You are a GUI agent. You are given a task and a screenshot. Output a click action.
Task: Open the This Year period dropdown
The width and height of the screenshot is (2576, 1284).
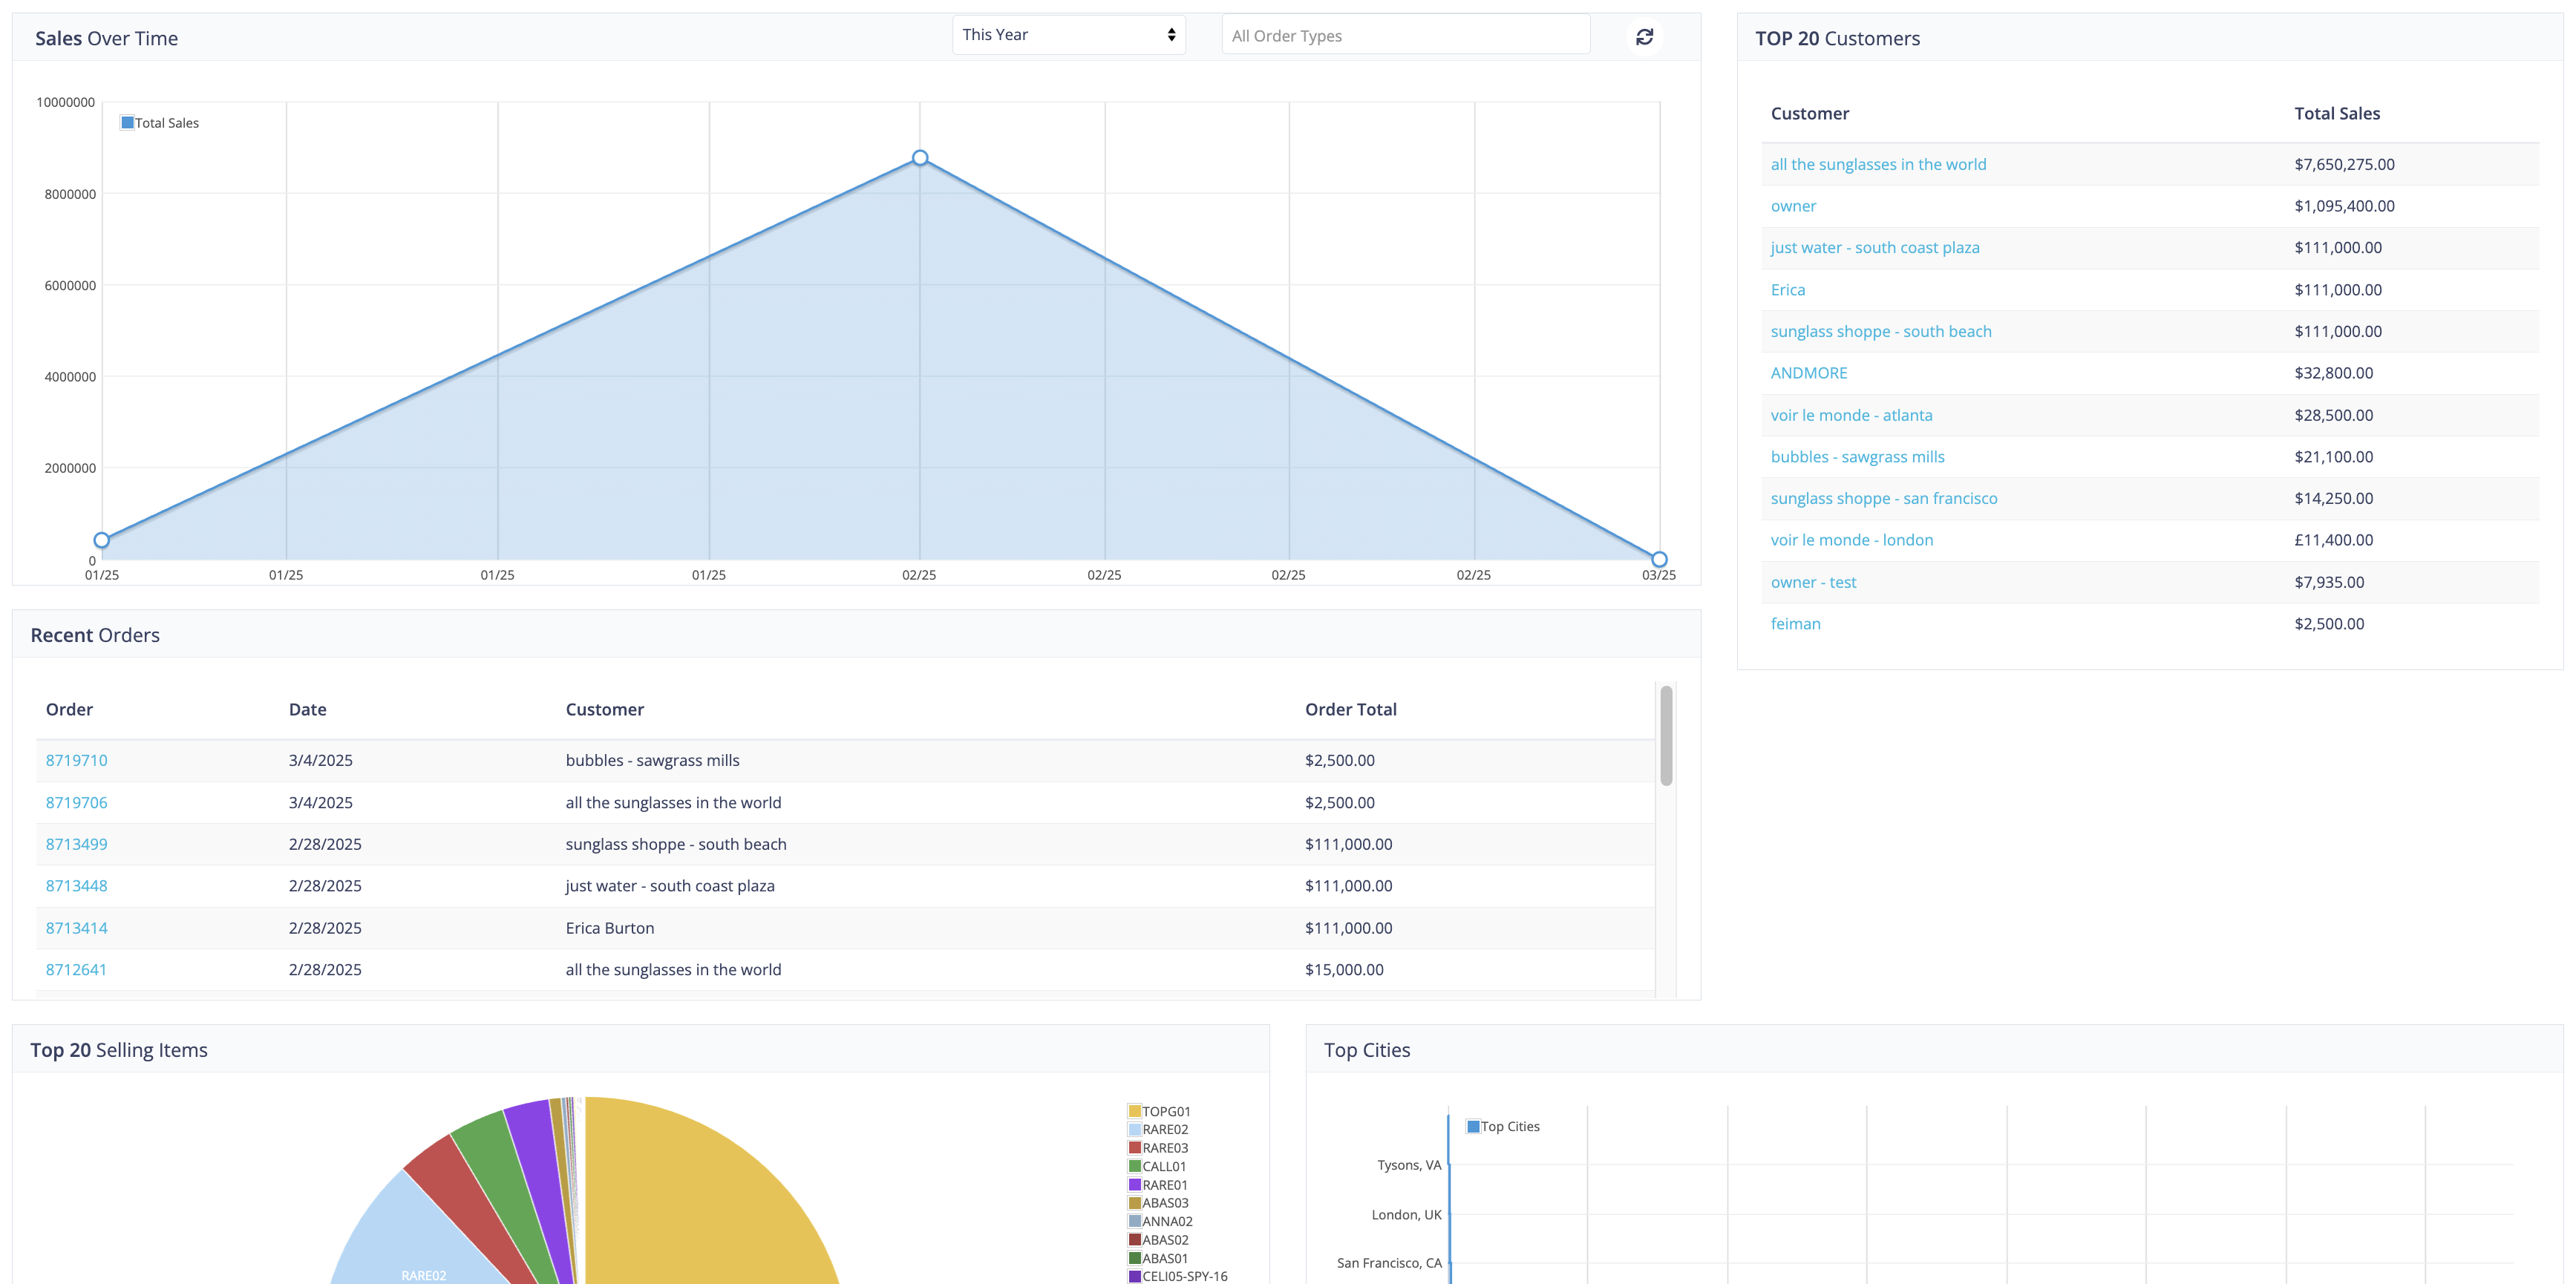1068,35
